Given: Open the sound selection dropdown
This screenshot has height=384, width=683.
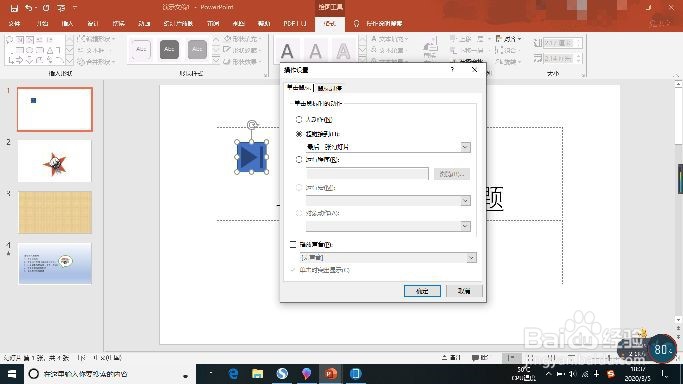Looking at the screenshot, I should (471, 258).
